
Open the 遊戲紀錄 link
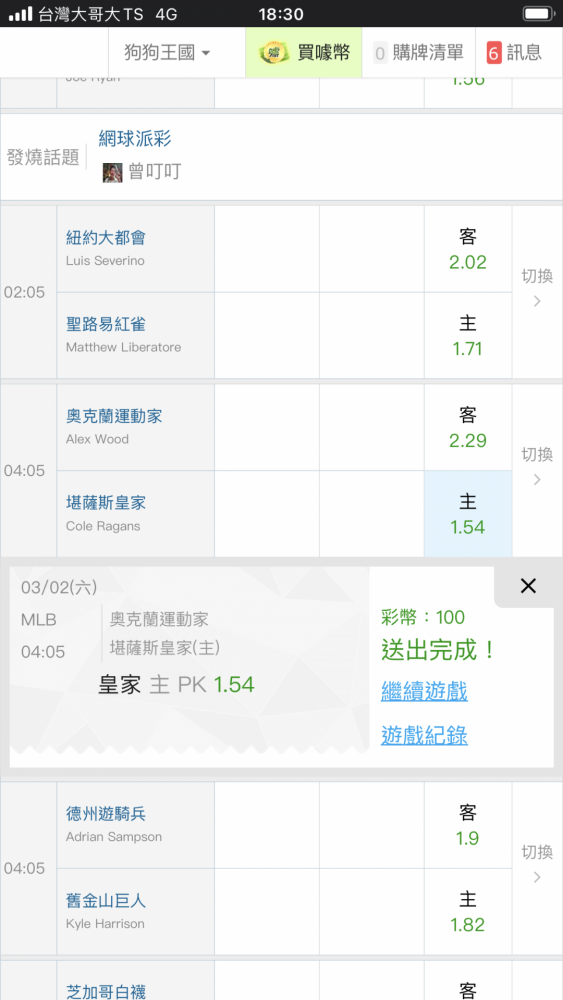(424, 735)
